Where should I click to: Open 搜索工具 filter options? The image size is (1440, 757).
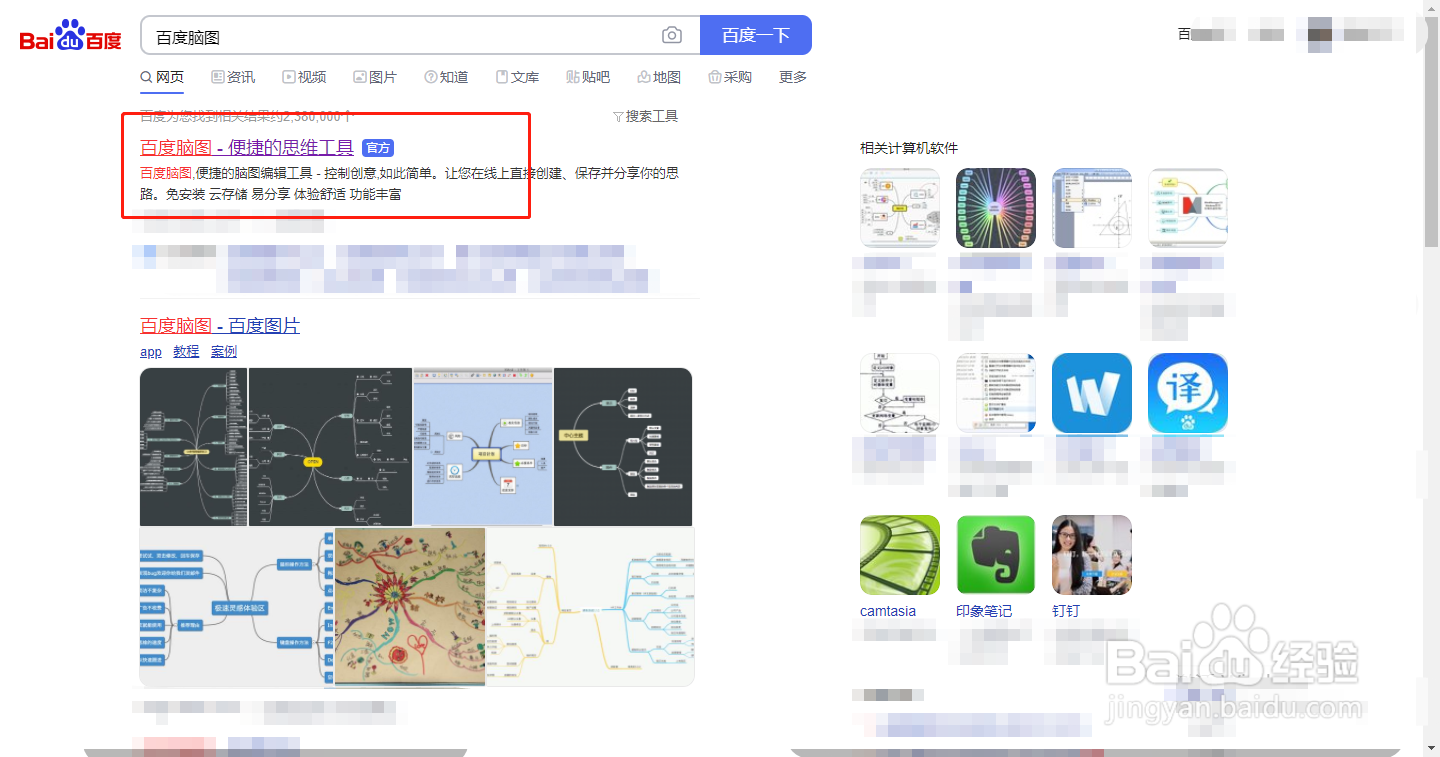click(645, 116)
